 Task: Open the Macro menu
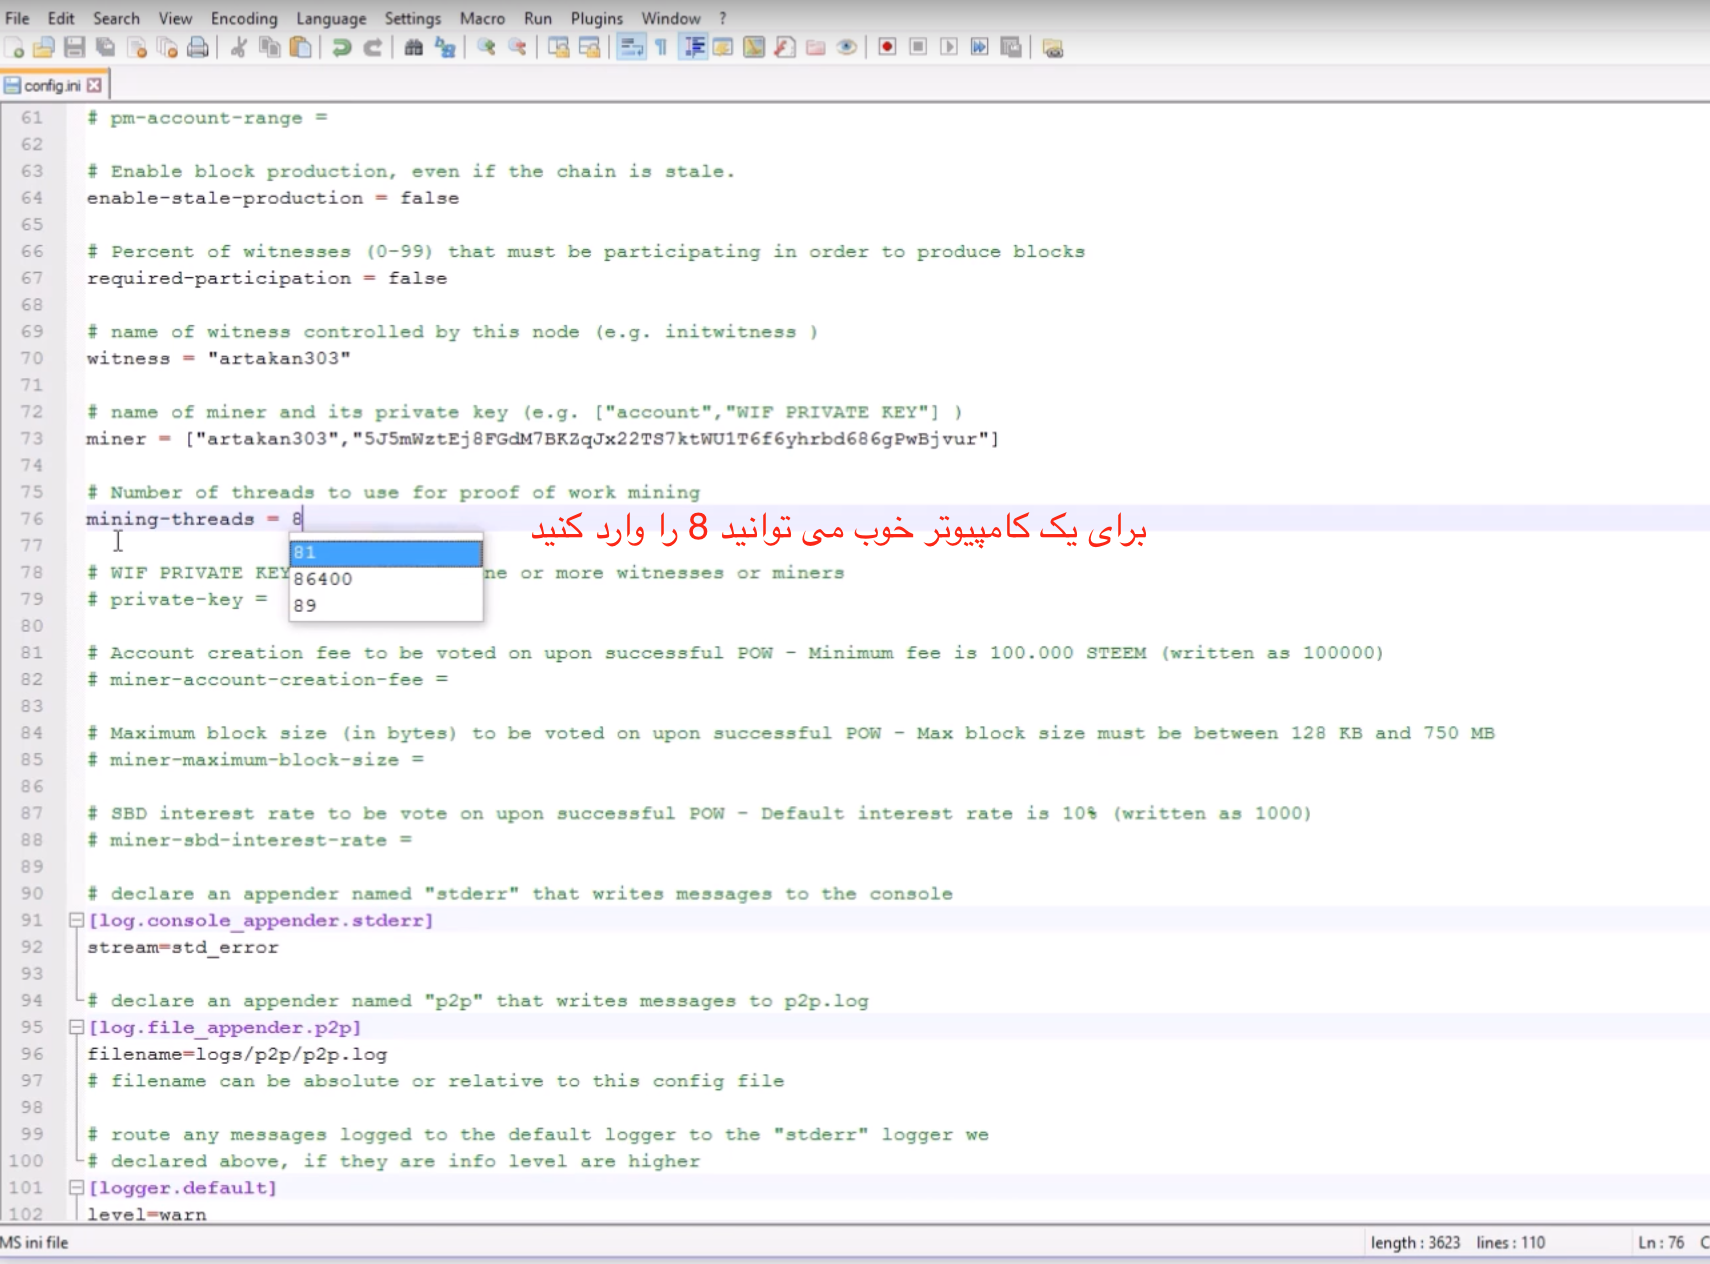482,18
